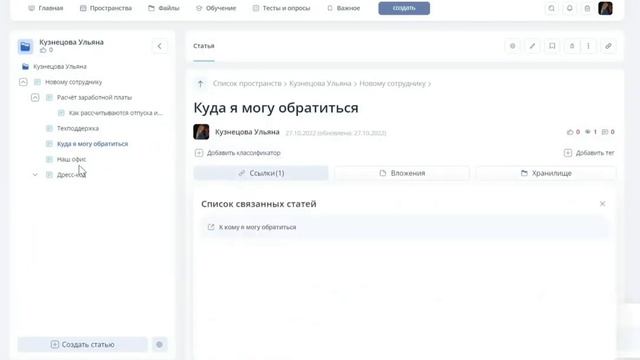
Task: Open Список пространств breadcrumb link
Action: coord(247,84)
